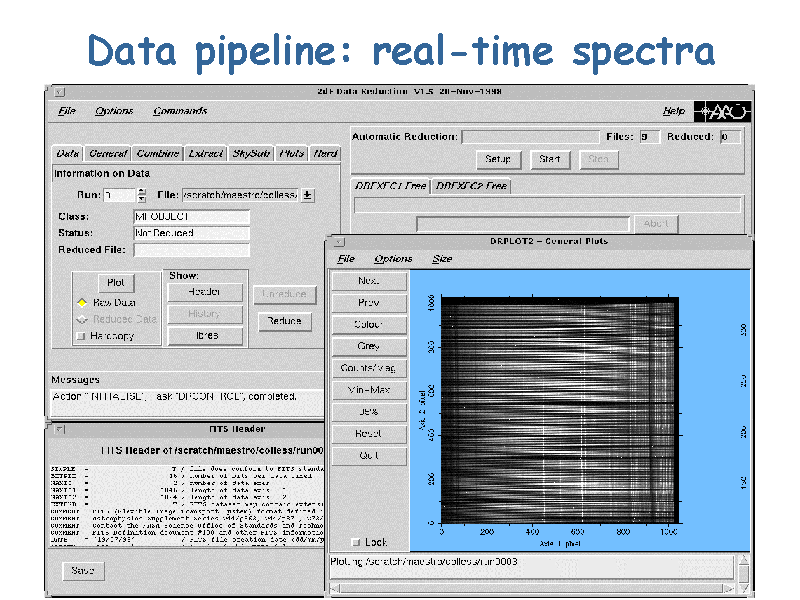Open the Size menu in DRPLOT2 window
Image resolution: width=800 pixels, height=600 pixels.
[442, 259]
